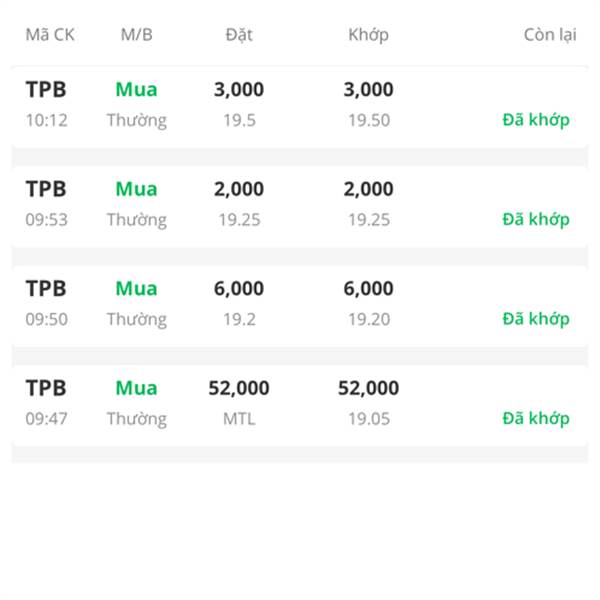
Task: Tap the matched price 19.05
Action: coord(369,419)
